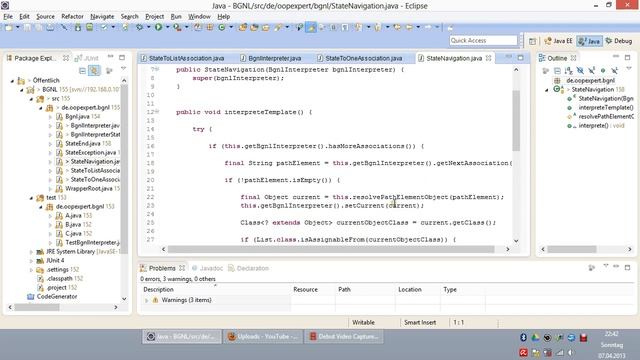This screenshot has width=640, height=360.
Task: Expand the Warnings (3 items) row
Action: 147,300
